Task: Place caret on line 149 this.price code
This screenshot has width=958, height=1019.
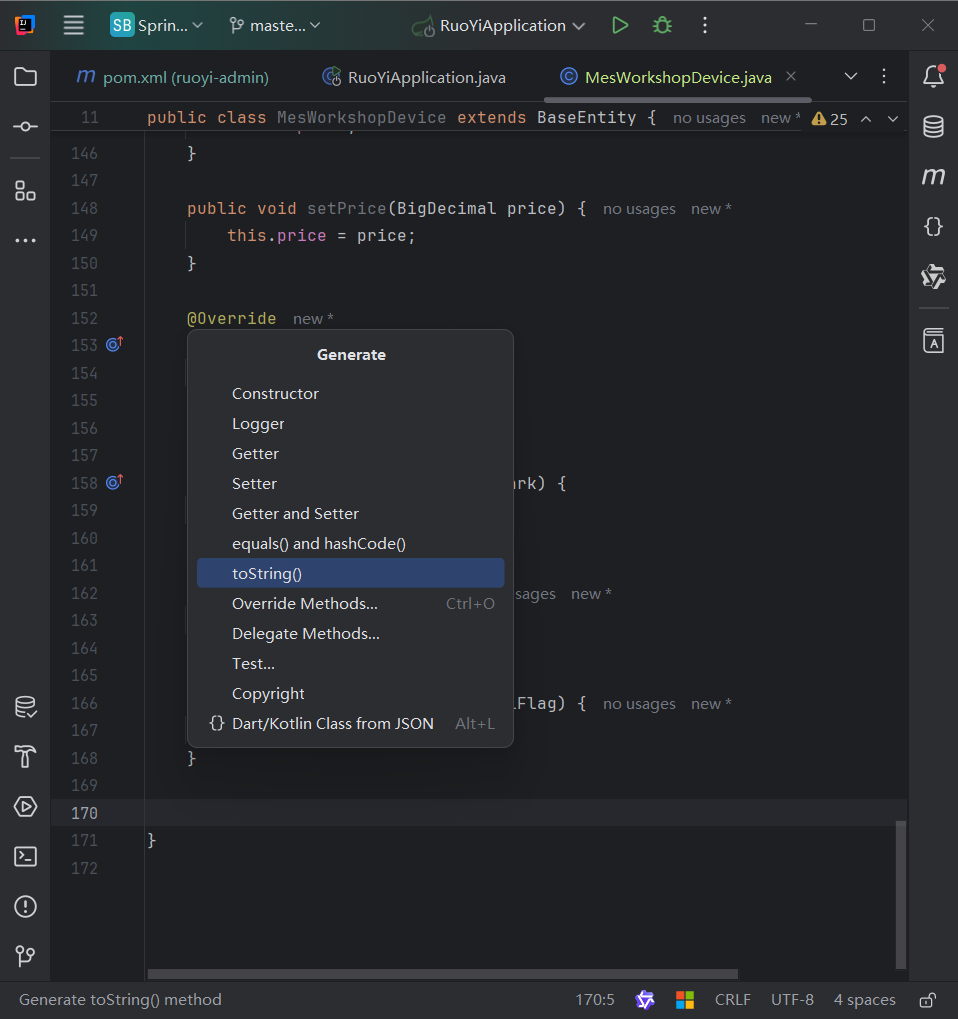Action: point(321,236)
